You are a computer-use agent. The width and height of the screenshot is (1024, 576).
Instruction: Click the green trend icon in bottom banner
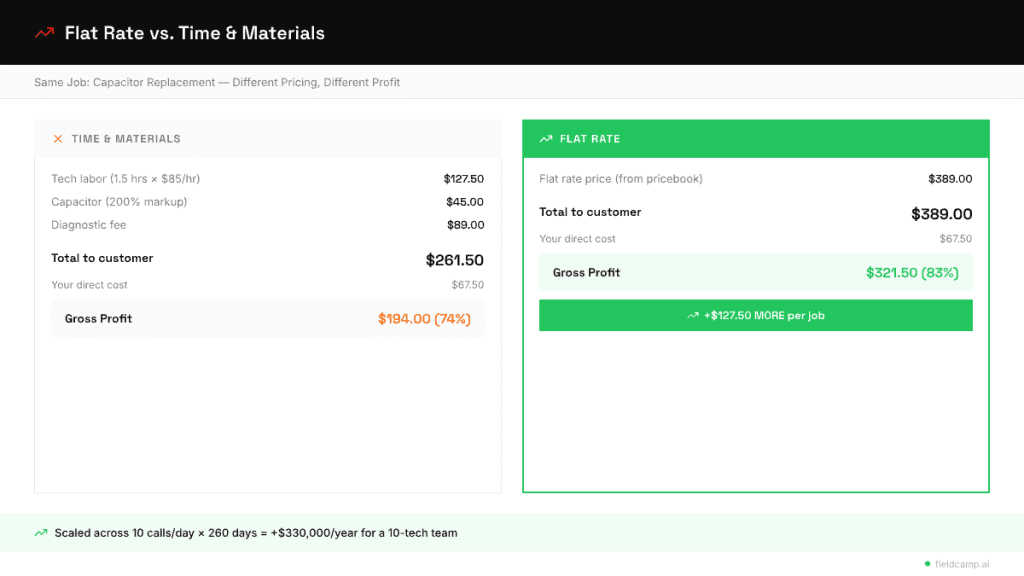tap(41, 533)
